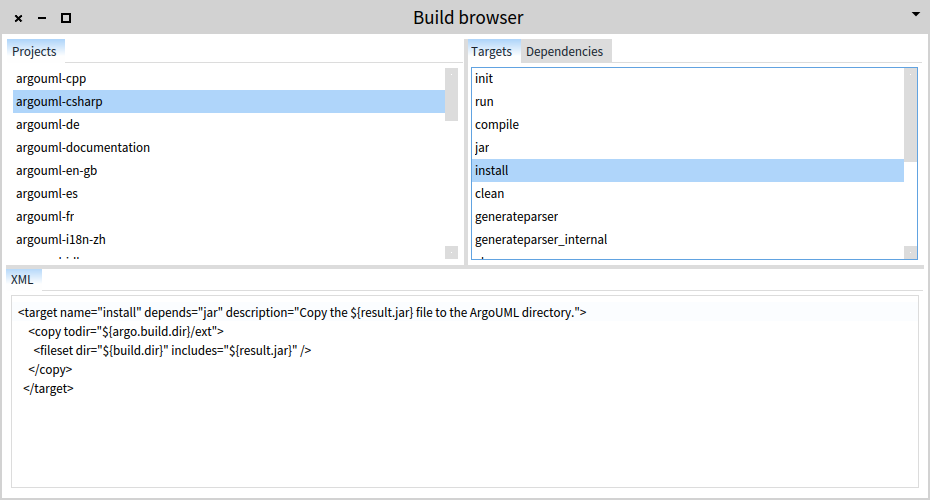930x500 pixels.
Task: Switch to the Dependencies tab
Action: pyautogui.click(x=564, y=52)
